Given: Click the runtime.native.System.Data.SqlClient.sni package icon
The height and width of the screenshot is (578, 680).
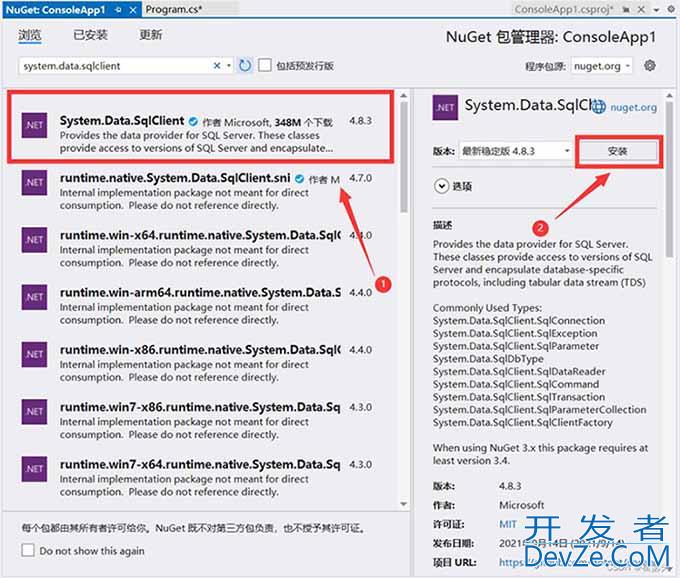Looking at the screenshot, I should pos(34,182).
